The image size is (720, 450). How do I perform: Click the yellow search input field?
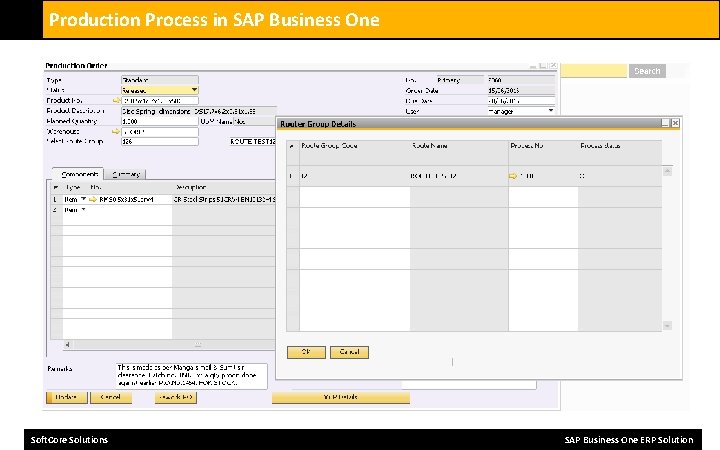click(x=594, y=71)
